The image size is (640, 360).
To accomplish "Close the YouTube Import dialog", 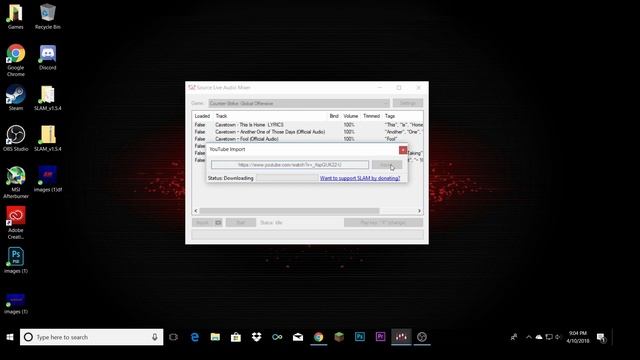I will pos(403,150).
